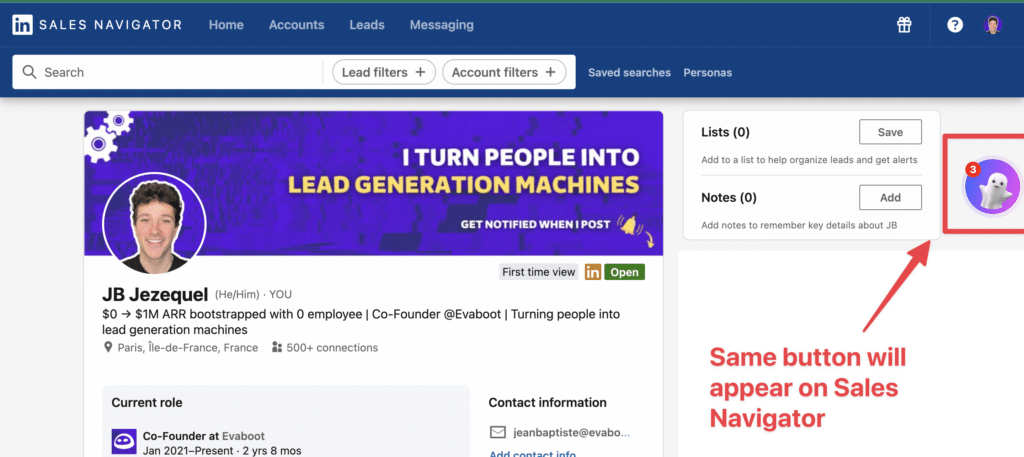Go to the Accounts tab

tap(296, 25)
